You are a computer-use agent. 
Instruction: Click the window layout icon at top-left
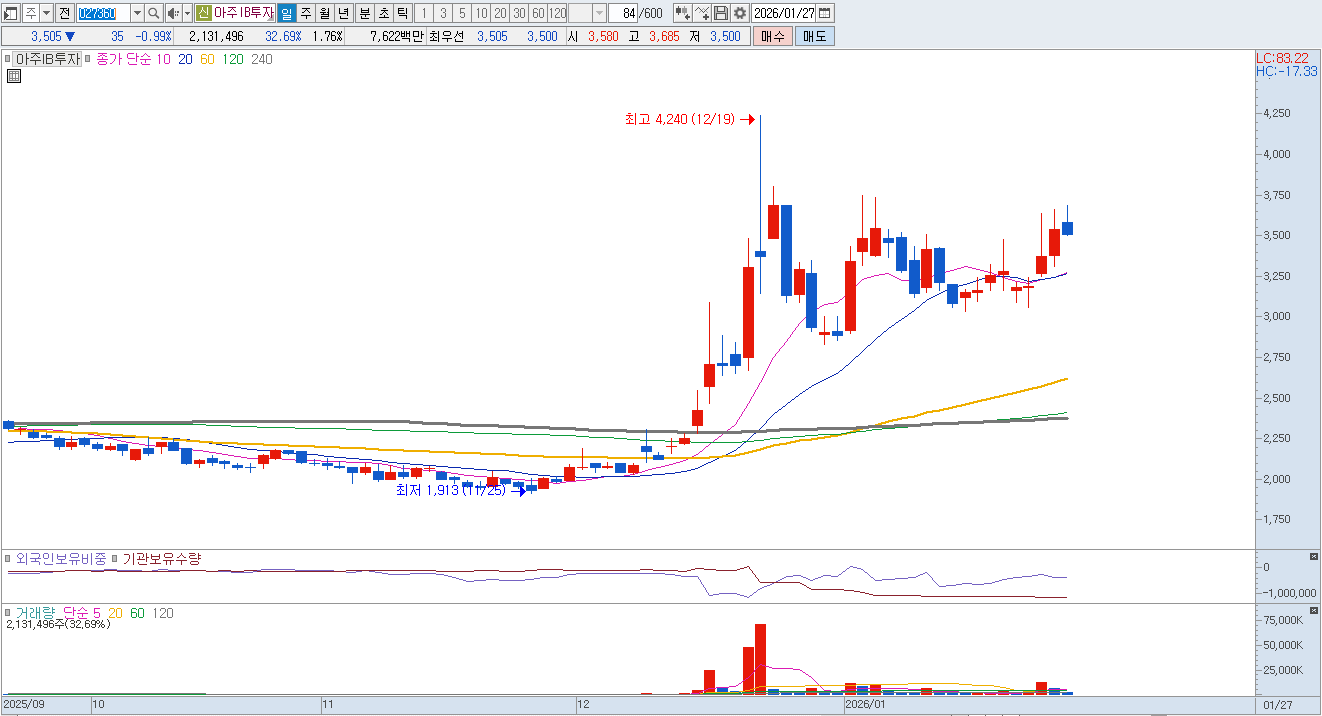click(11, 13)
